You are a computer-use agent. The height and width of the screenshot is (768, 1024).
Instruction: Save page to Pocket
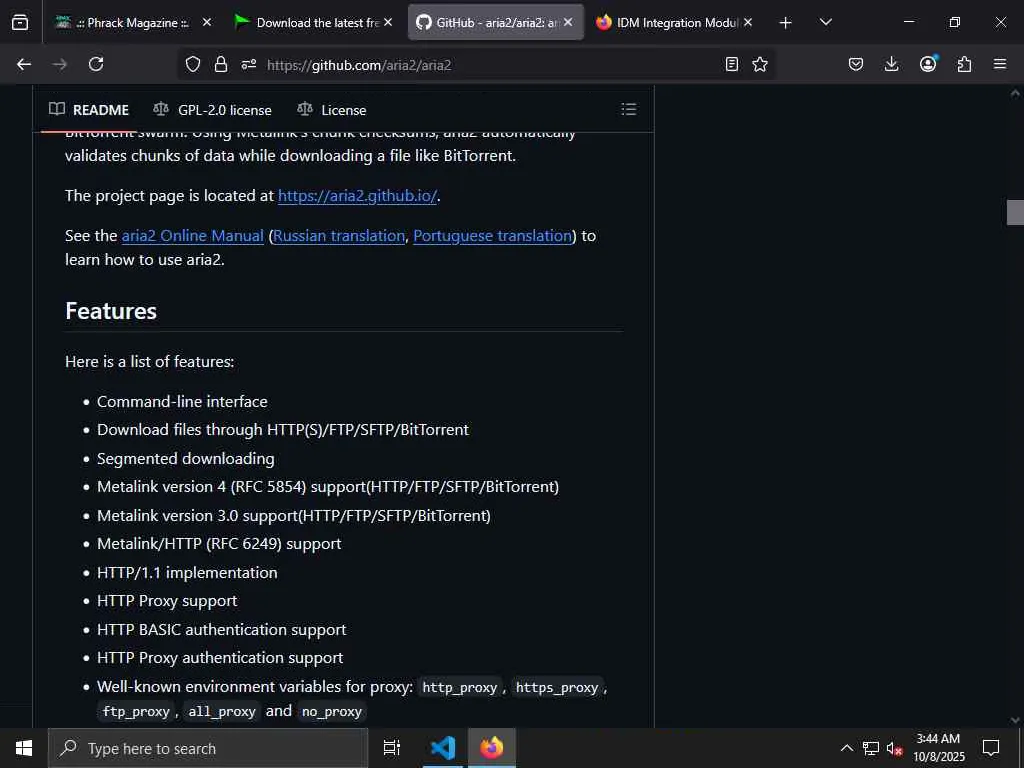[856, 64]
